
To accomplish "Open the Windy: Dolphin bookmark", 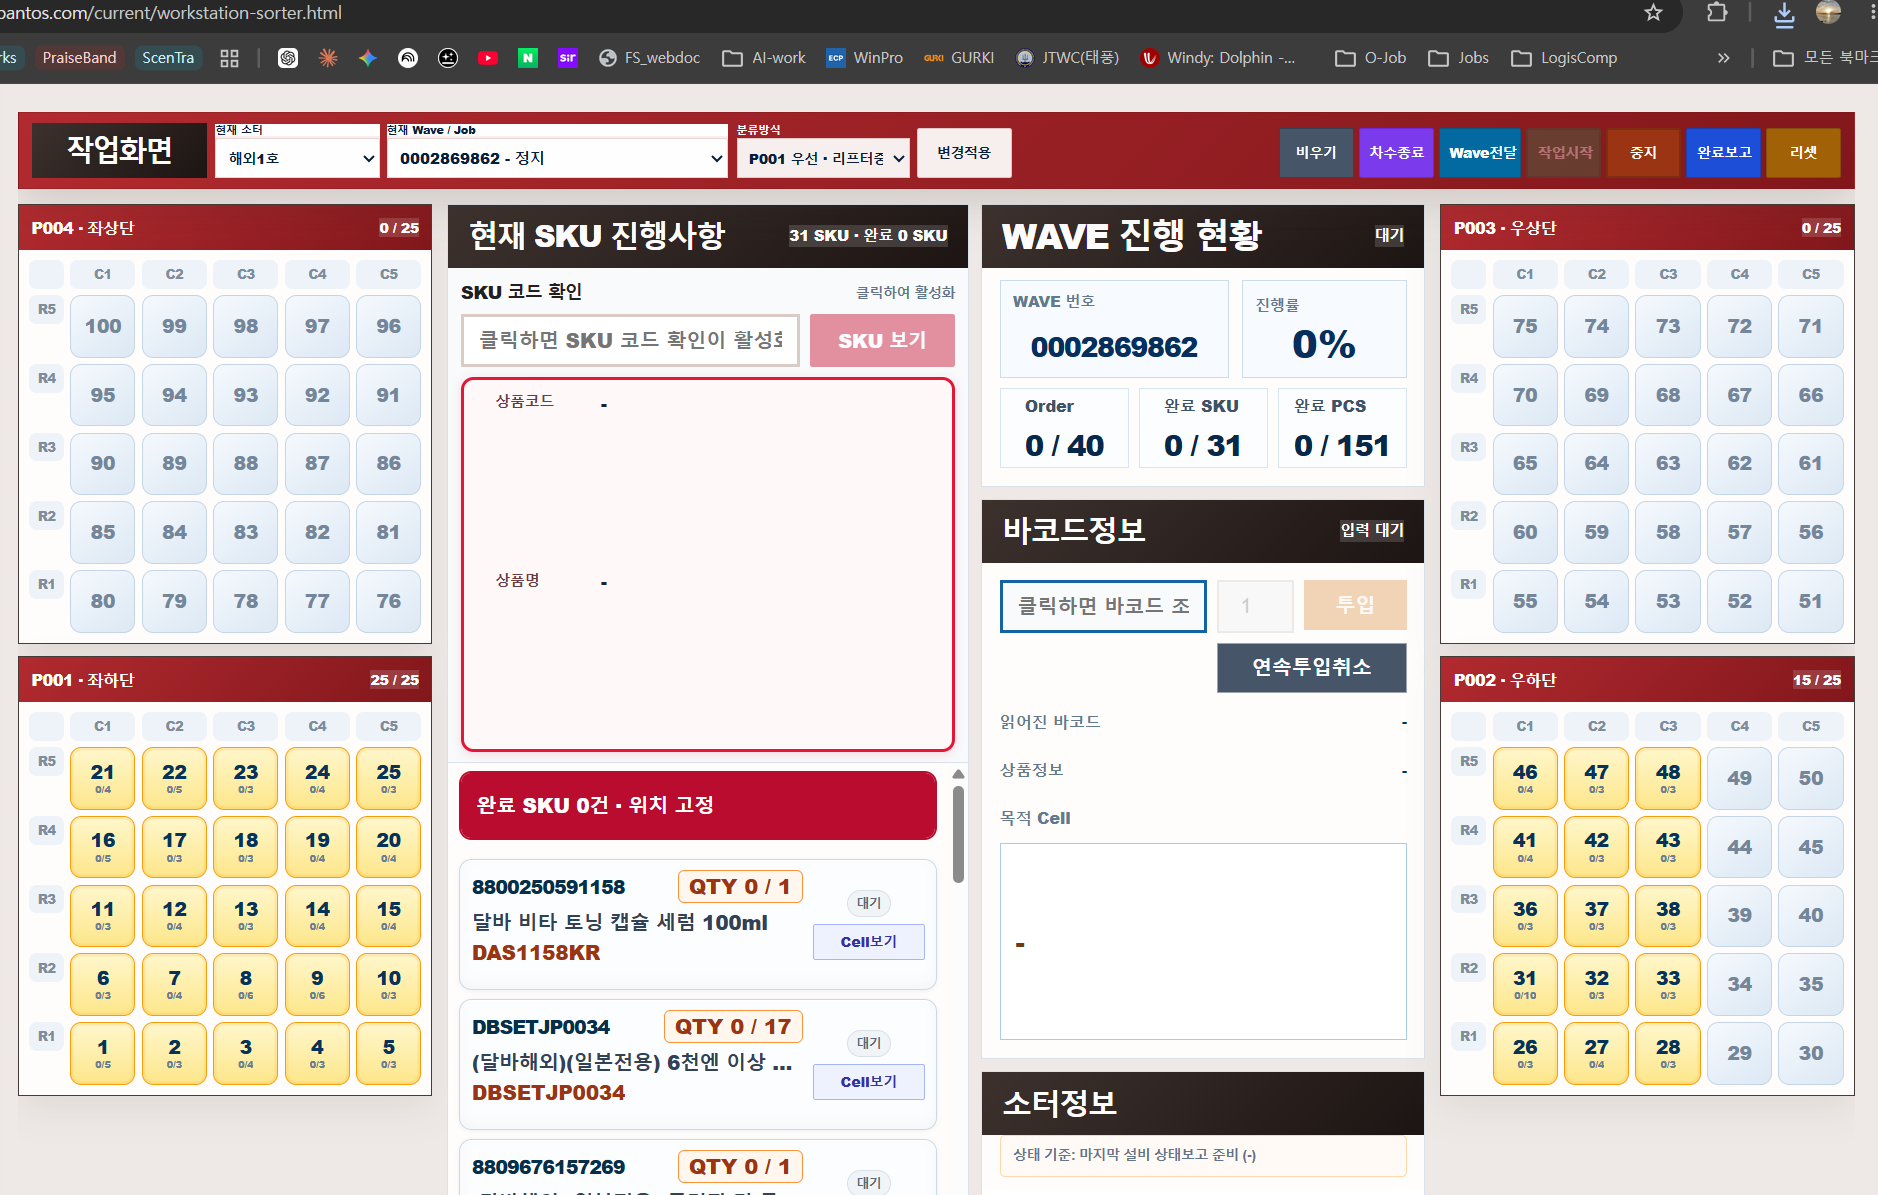I will point(1218,58).
